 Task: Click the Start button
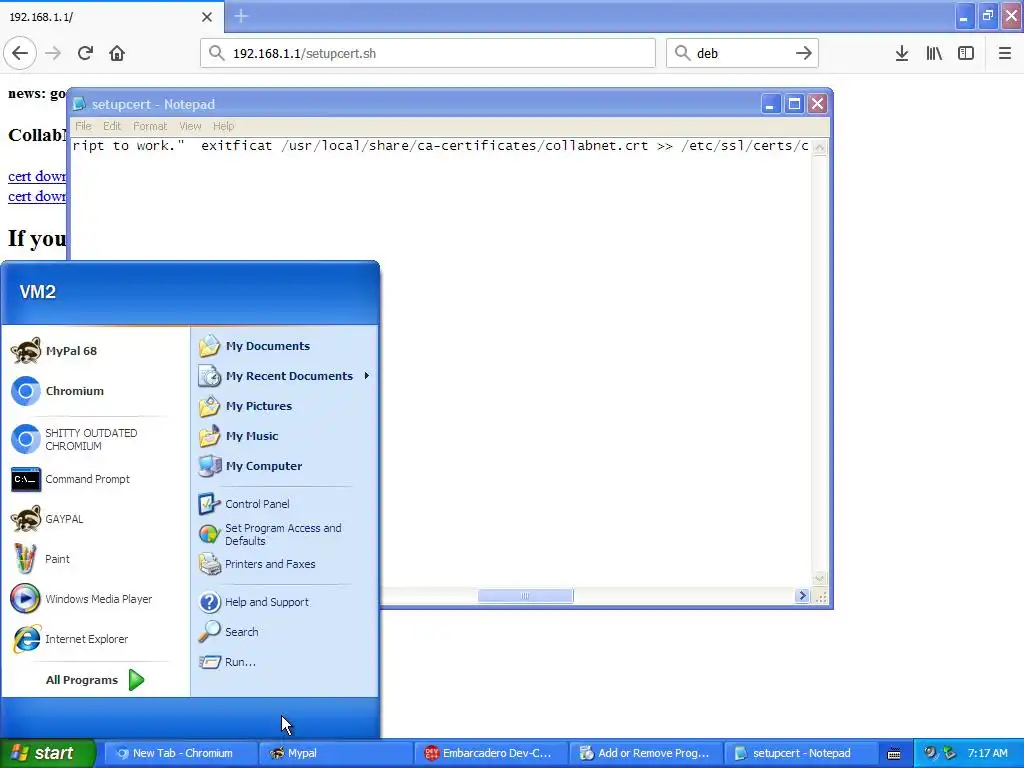[x=48, y=753]
